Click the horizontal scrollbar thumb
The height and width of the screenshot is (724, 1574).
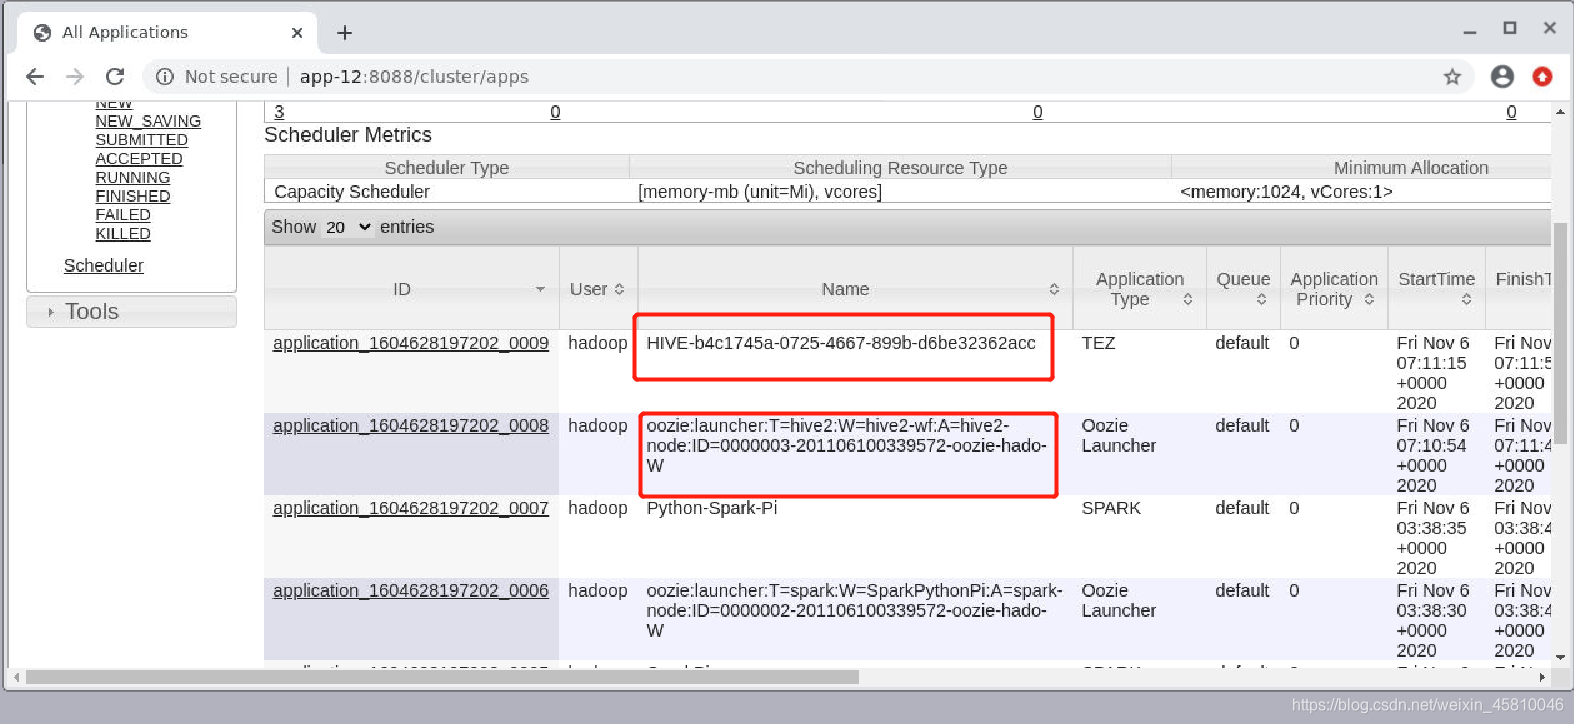point(442,677)
